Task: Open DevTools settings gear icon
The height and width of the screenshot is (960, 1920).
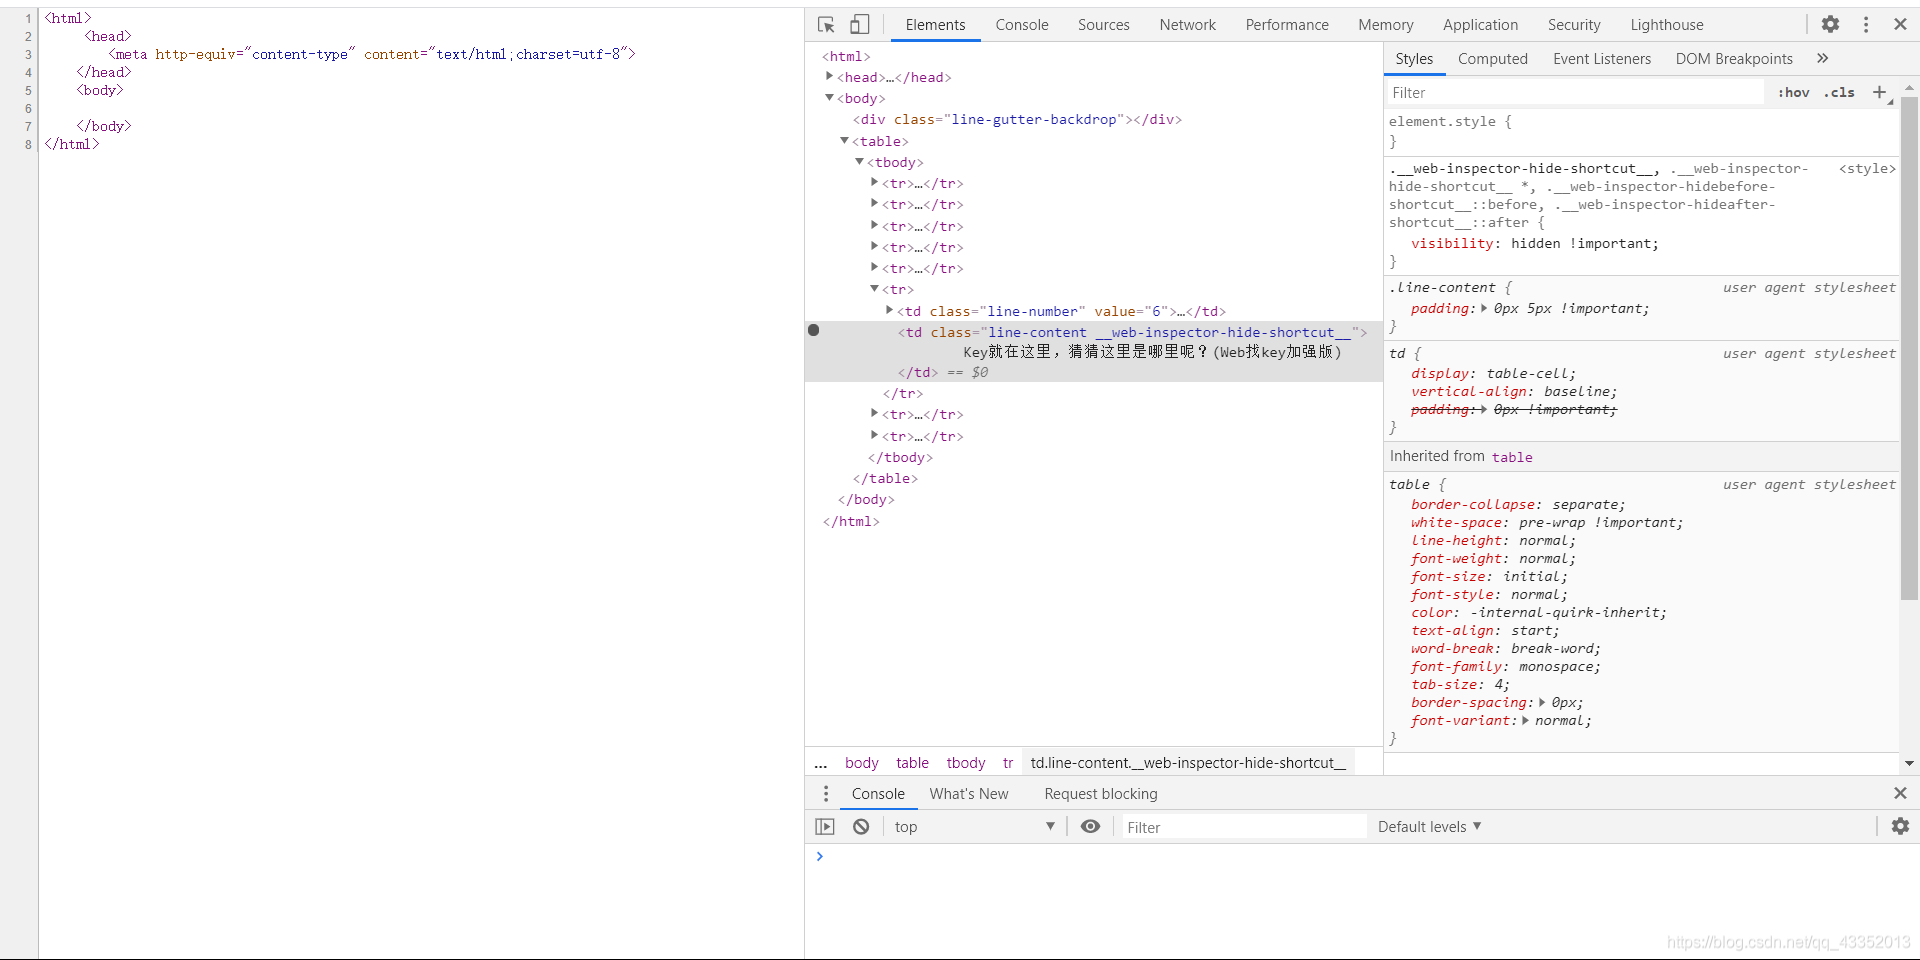Action: pyautogui.click(x=1830, y=24)
